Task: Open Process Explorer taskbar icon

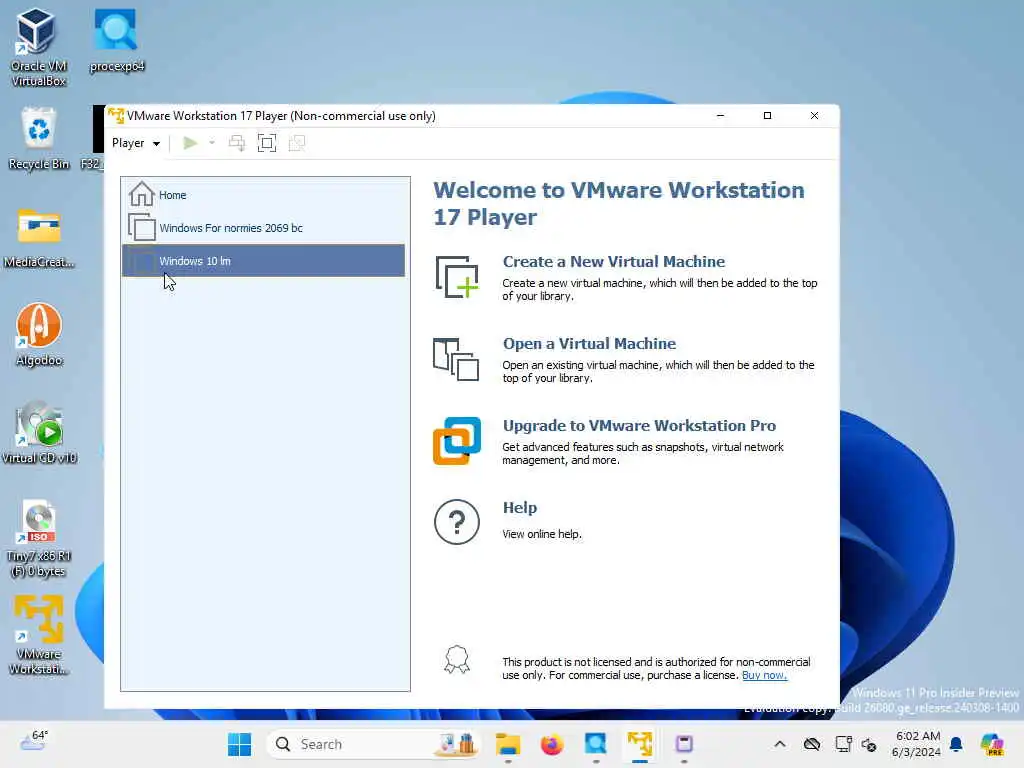Action: (596, 744)
